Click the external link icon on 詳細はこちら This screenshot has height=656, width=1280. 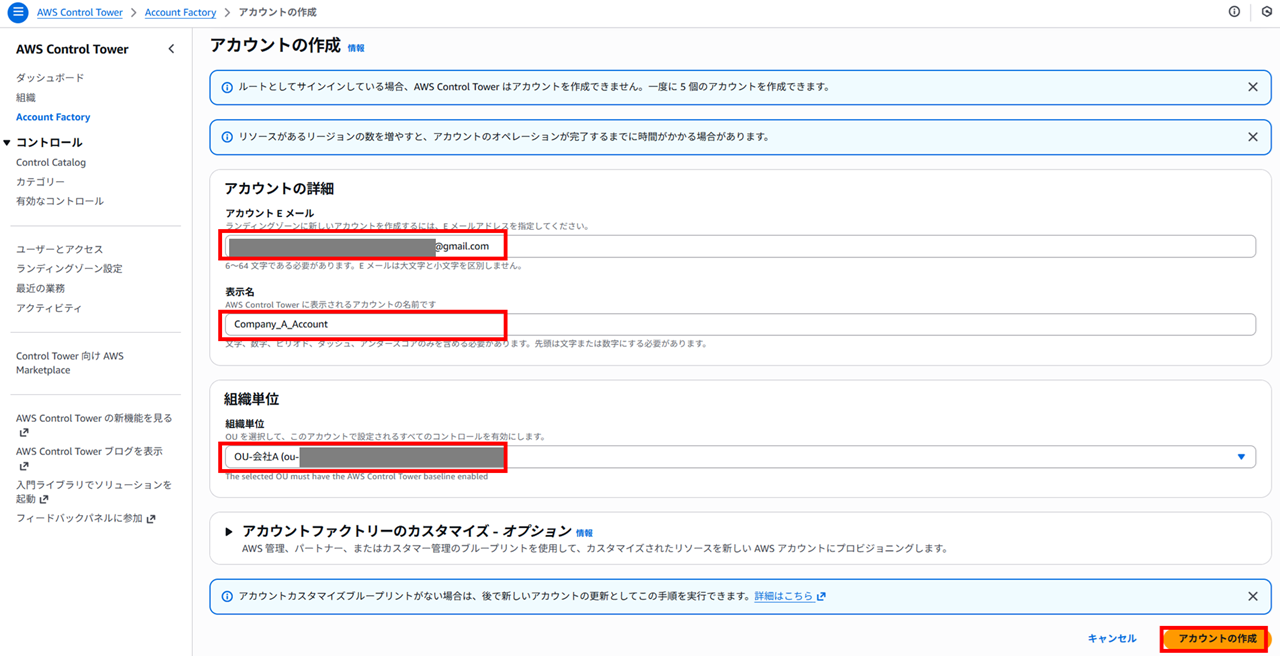tap(820, 596)
